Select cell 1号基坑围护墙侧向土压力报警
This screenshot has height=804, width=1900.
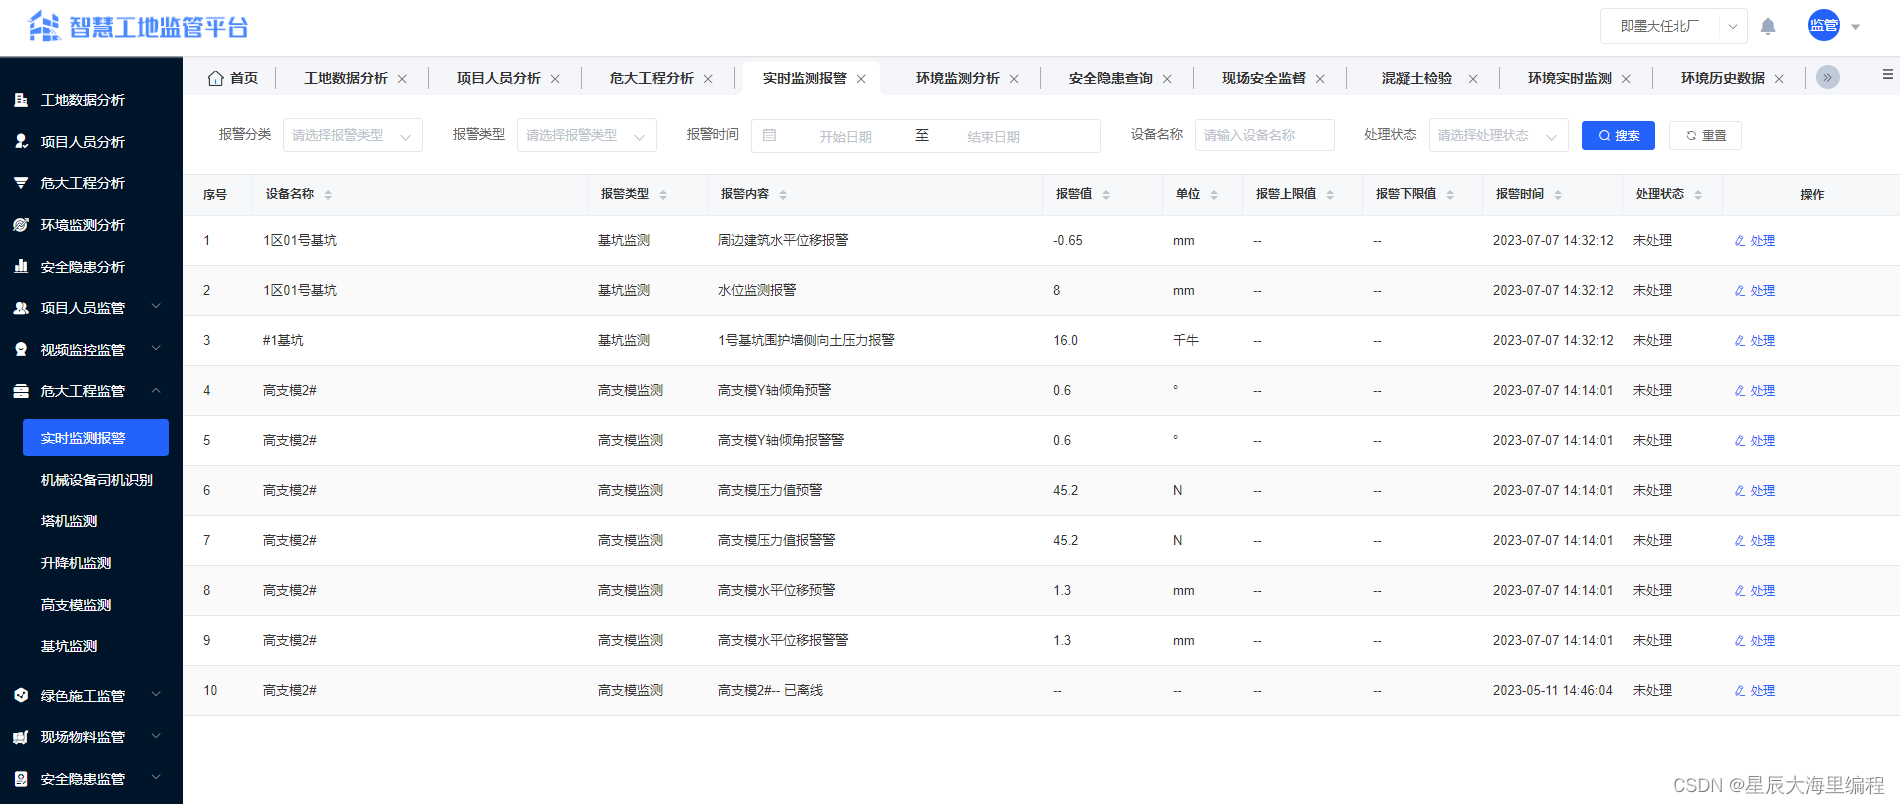point(806,341)
